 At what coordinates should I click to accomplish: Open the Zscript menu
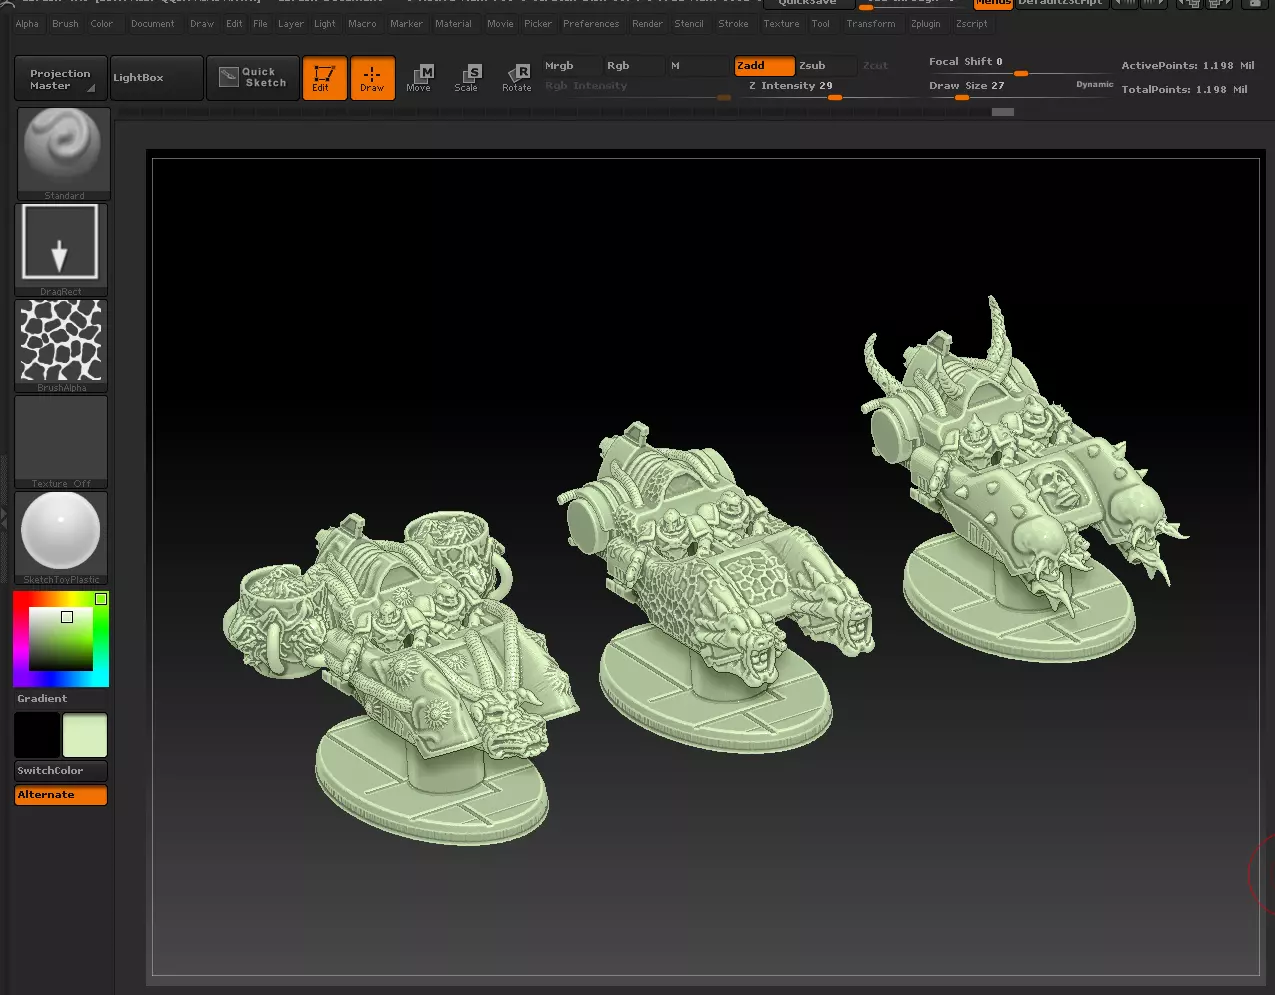point(972,24)
